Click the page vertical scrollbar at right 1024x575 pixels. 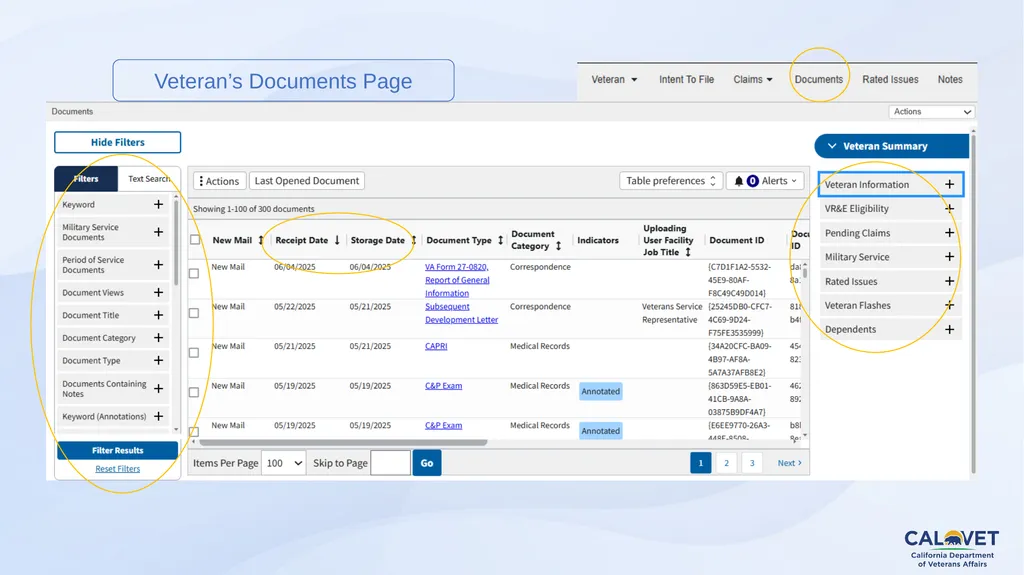[x=973, y=304]
